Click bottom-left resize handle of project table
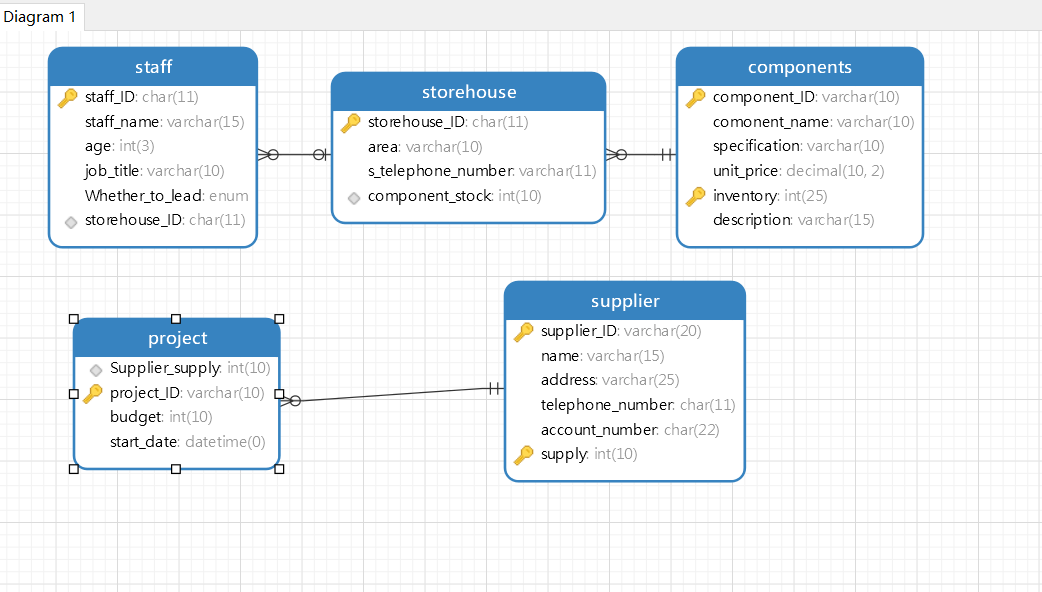The height and width of the screenshot is (592, 1042). (74, 469)
